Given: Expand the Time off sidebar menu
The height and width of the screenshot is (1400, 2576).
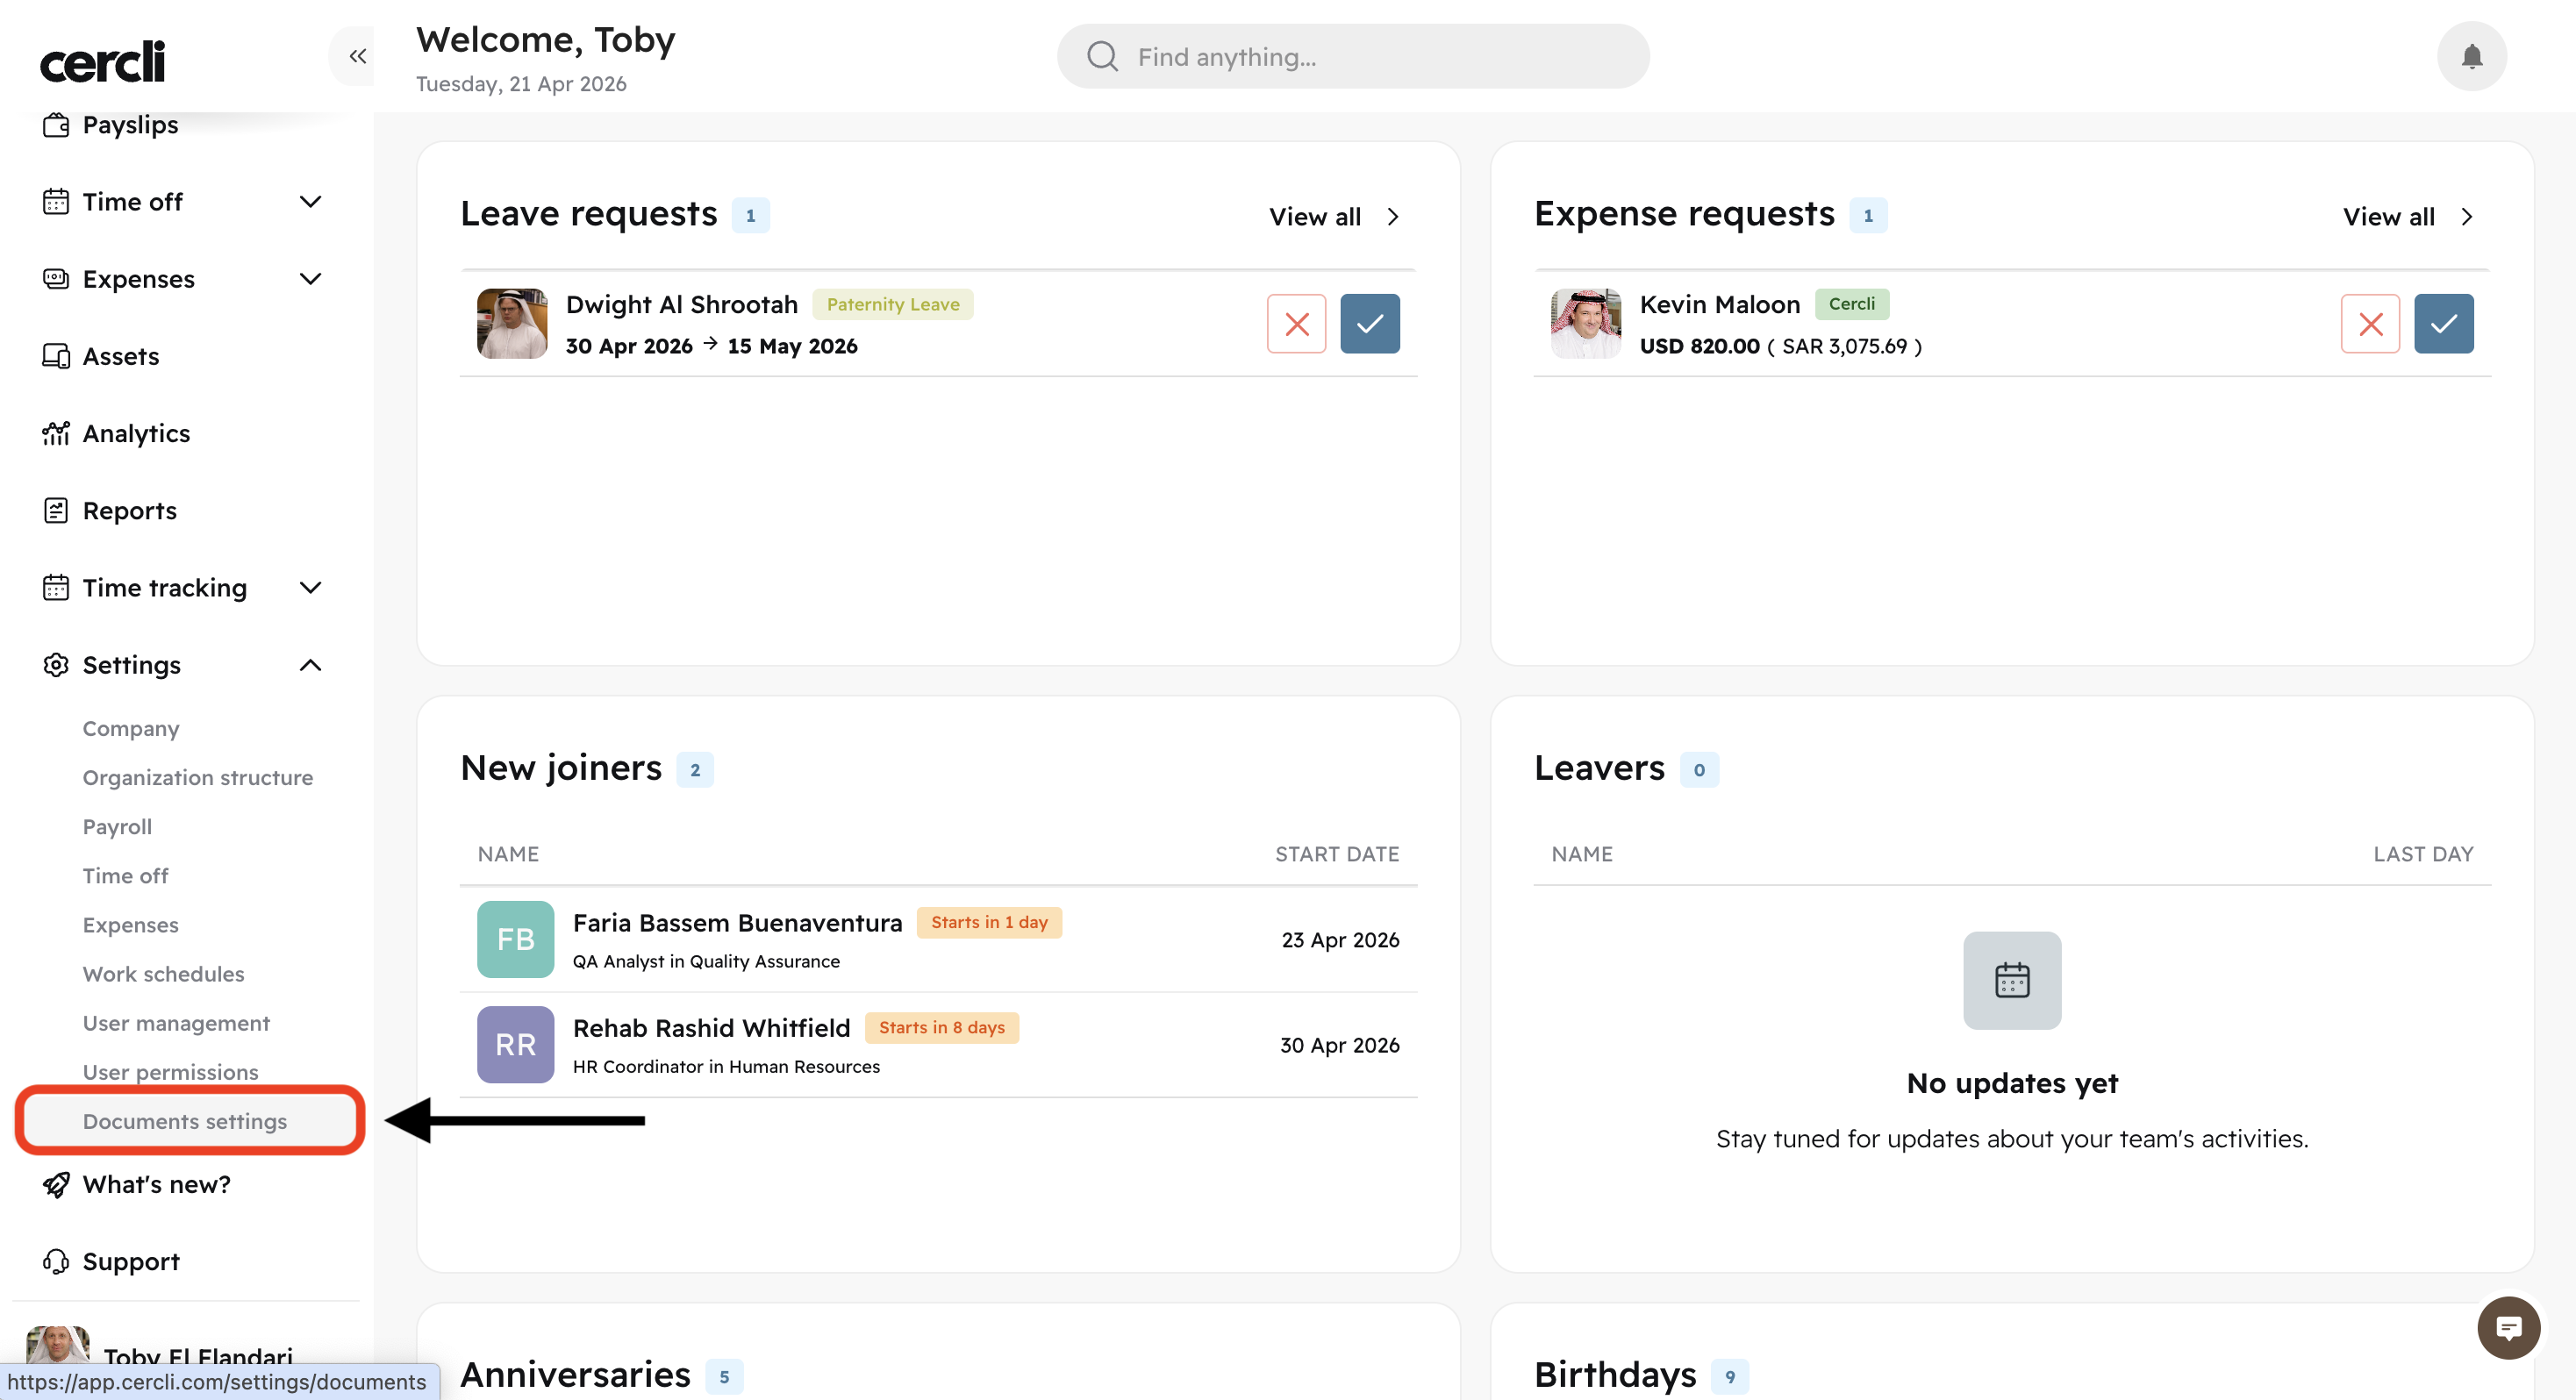Looking at the screenshot, I should [x=310, y=202].
